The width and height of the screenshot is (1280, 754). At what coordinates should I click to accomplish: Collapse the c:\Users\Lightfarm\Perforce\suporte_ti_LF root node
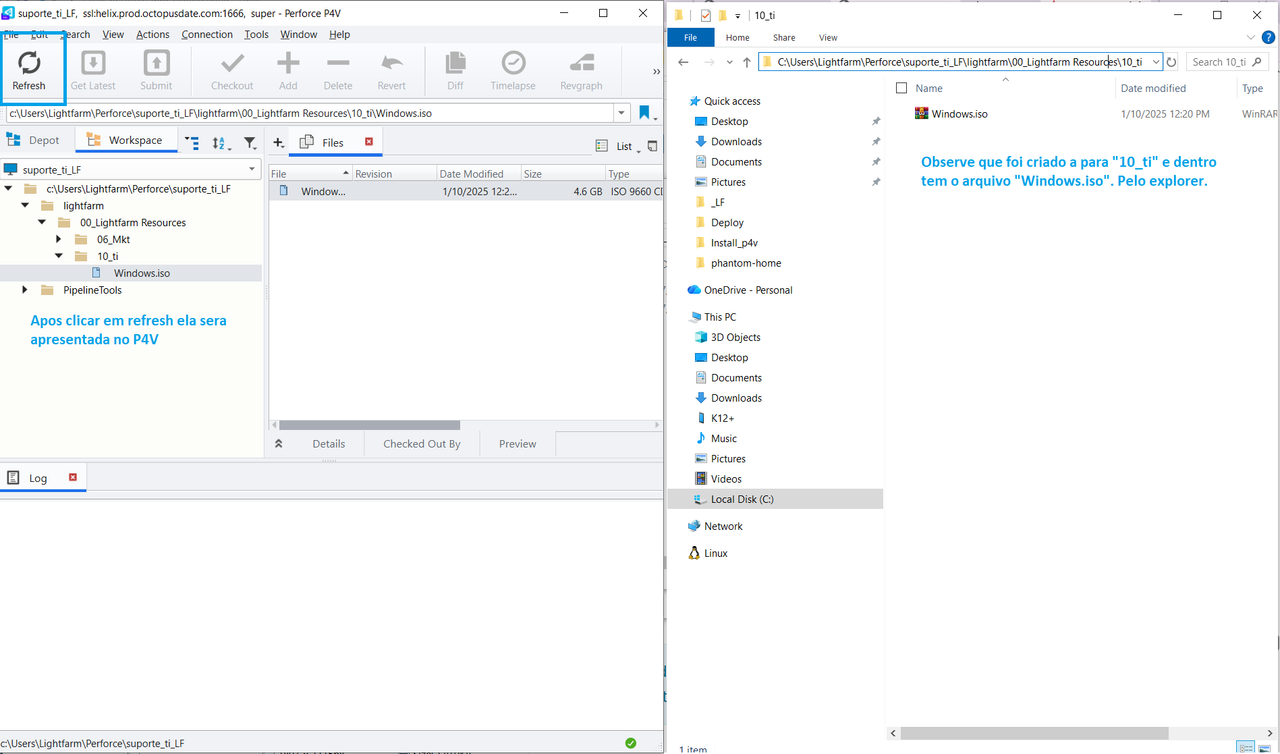point(9,189)
